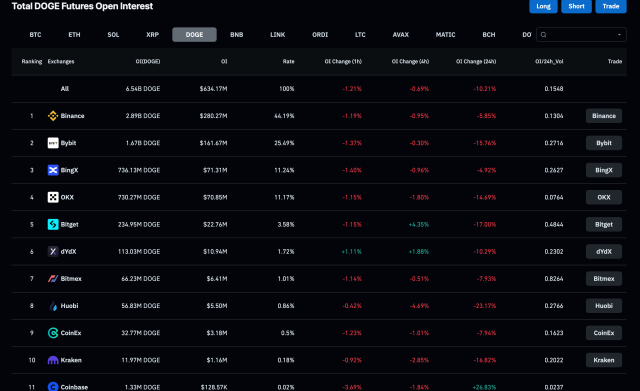Viewport: 640px width, 391px height.
Task: Sort by the OI/24h_Vol column header
Action: point(549,62)
